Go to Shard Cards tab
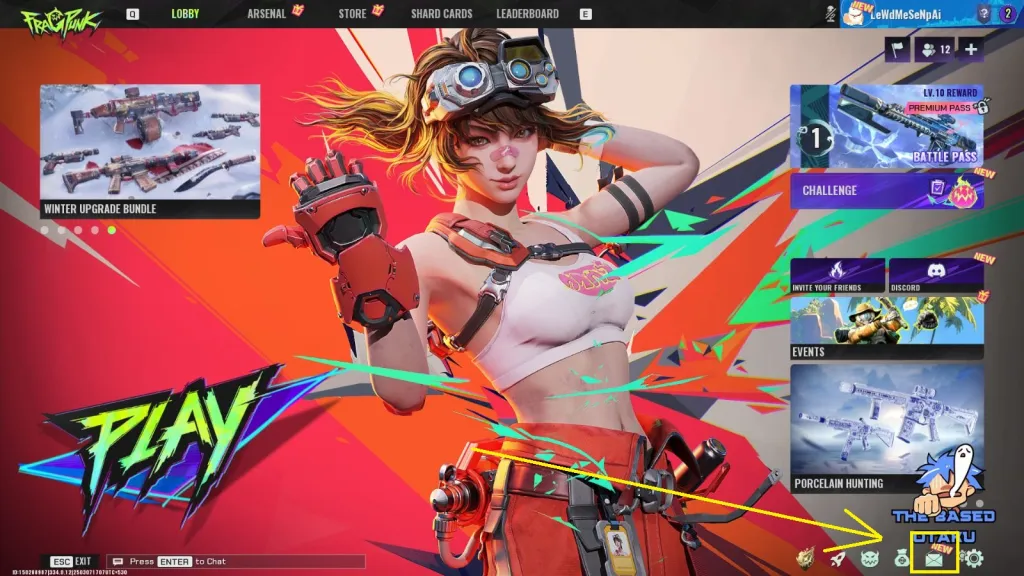1024x576 pixels. [441, 14]
